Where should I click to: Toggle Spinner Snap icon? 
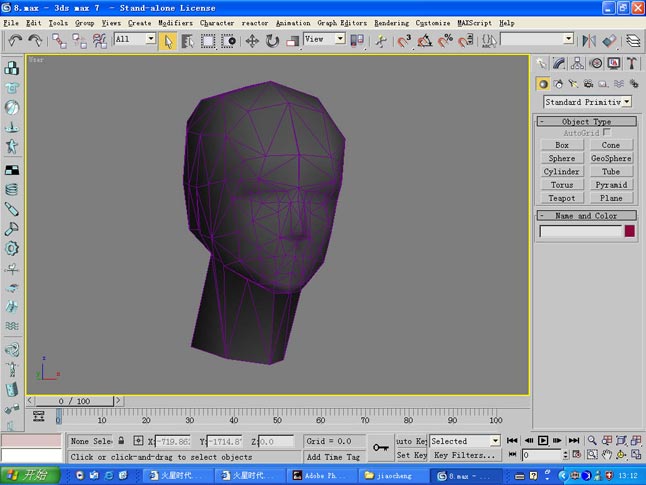pos(466,40)
